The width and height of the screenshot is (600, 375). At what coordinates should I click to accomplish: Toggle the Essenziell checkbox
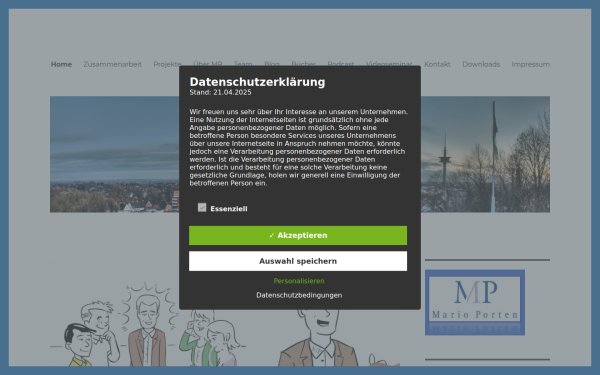click(202, 207)
